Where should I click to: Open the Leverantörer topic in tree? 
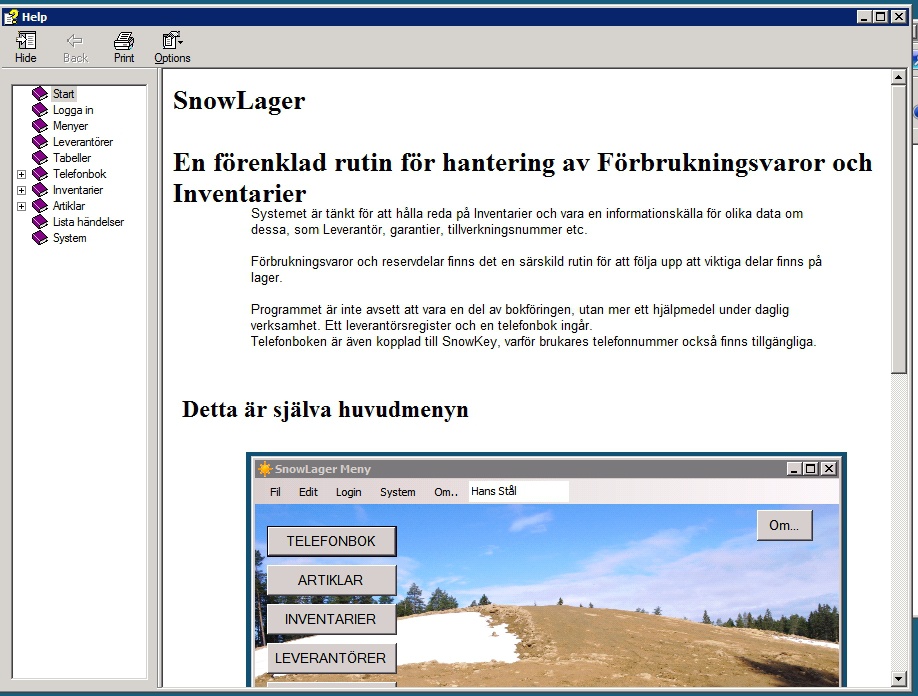point(83,142)
